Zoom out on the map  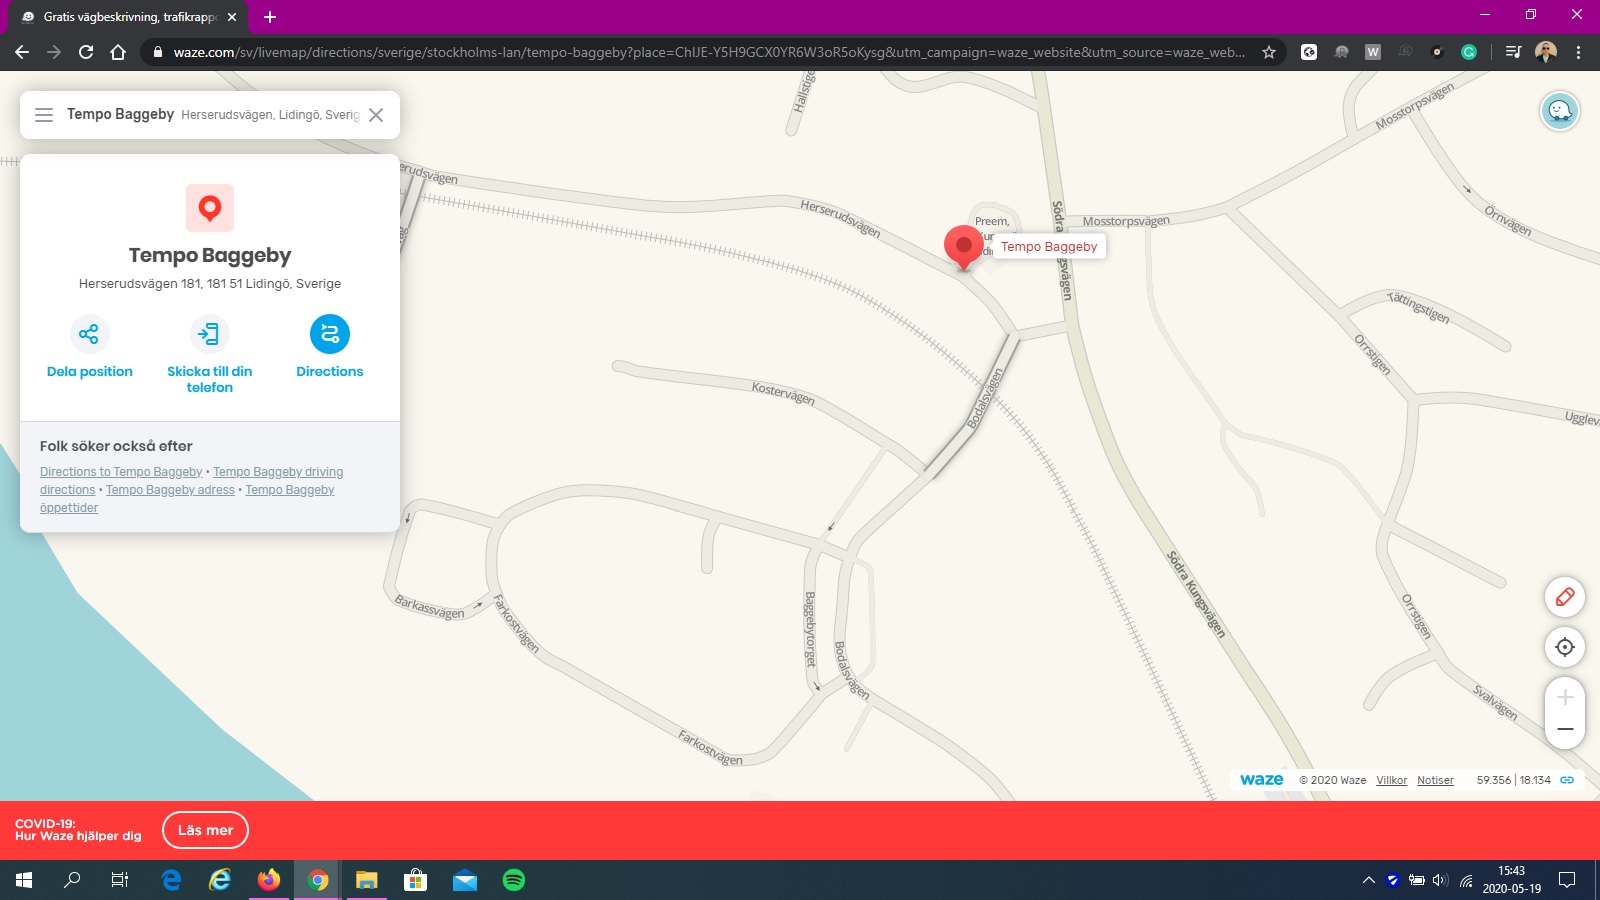pos(1565,730)
